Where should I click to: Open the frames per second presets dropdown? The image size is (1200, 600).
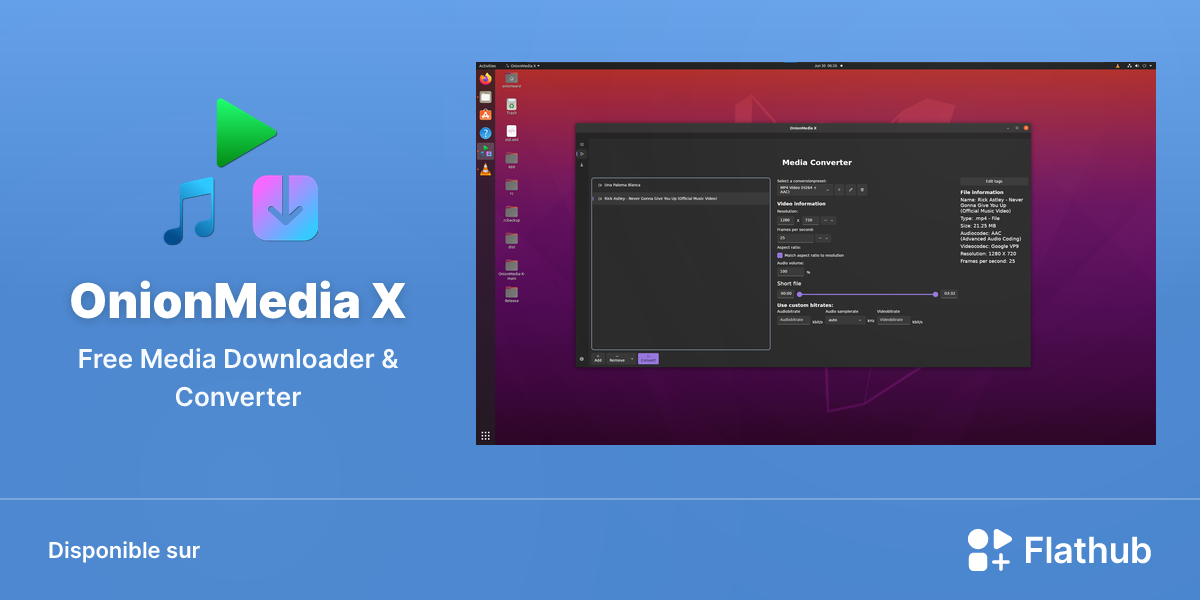coord(823,238)
